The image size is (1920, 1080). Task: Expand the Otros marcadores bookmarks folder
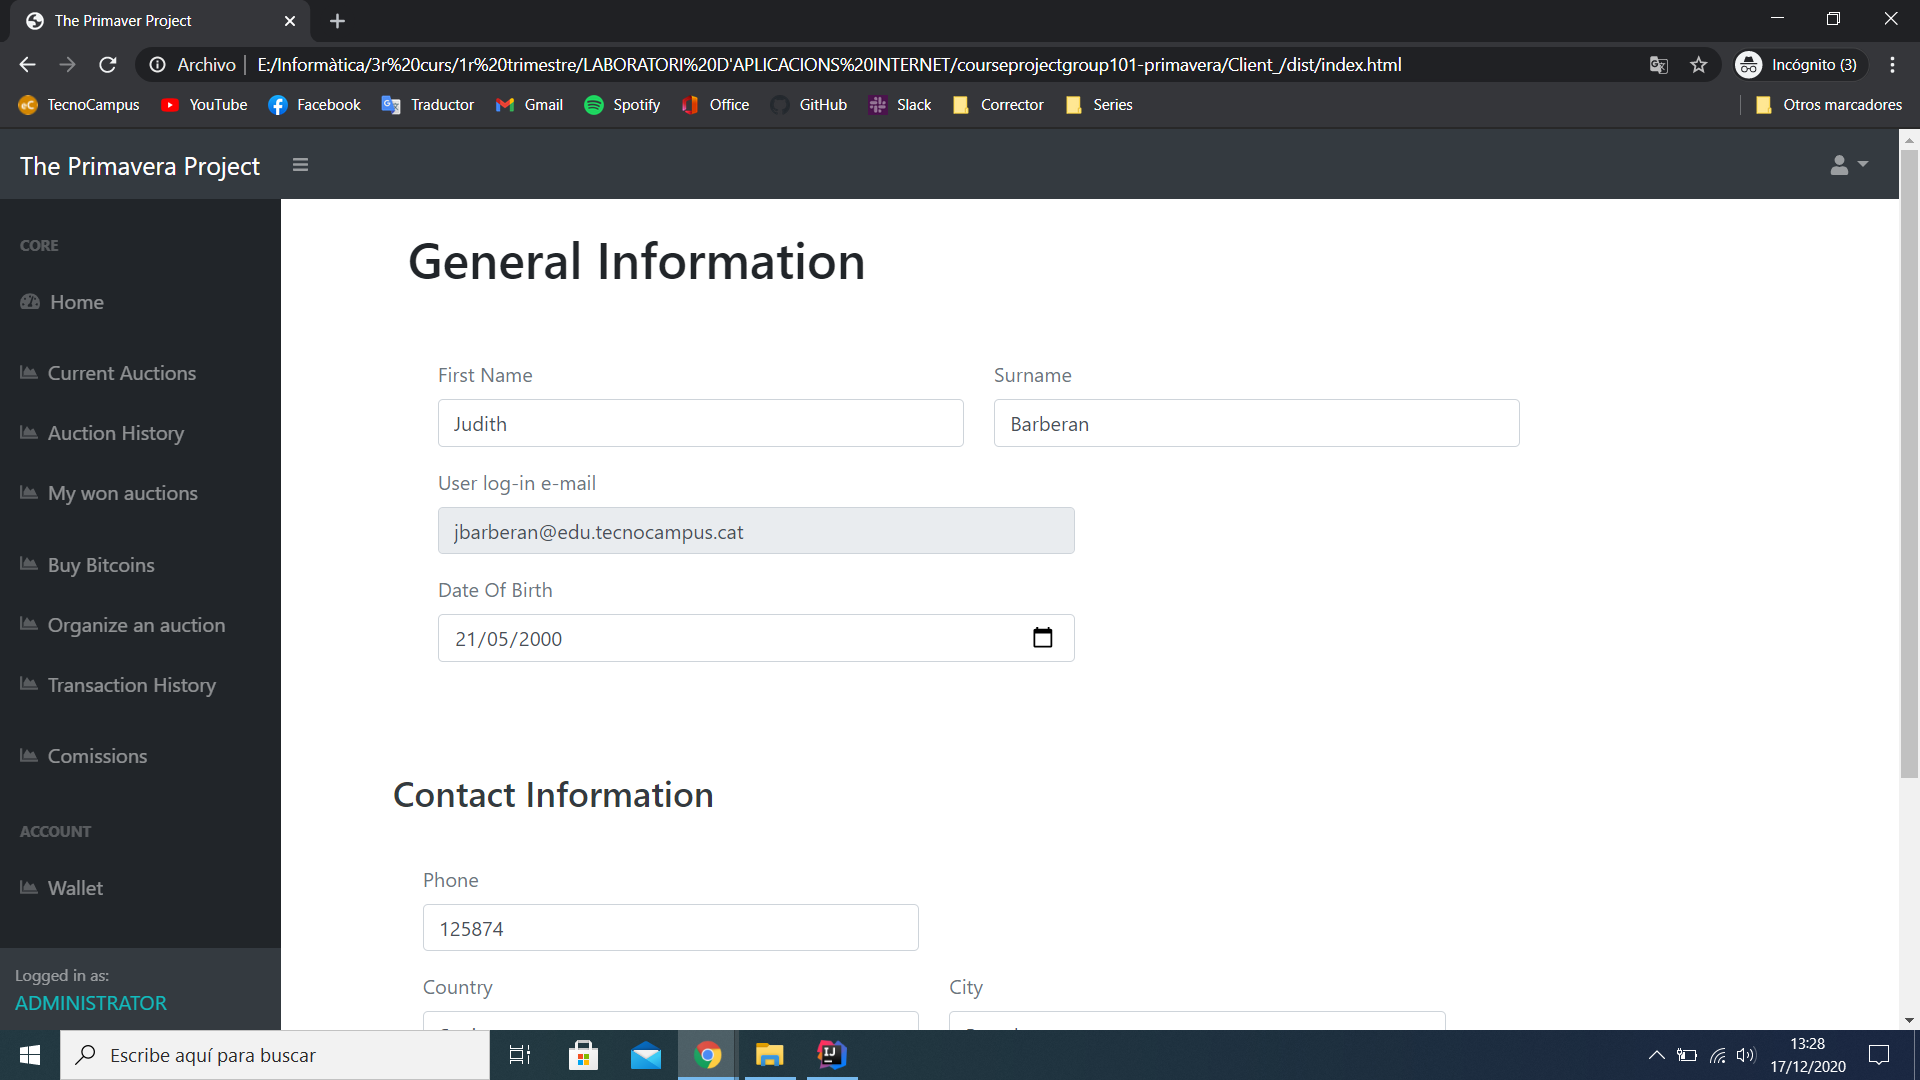pos(1829,104)
